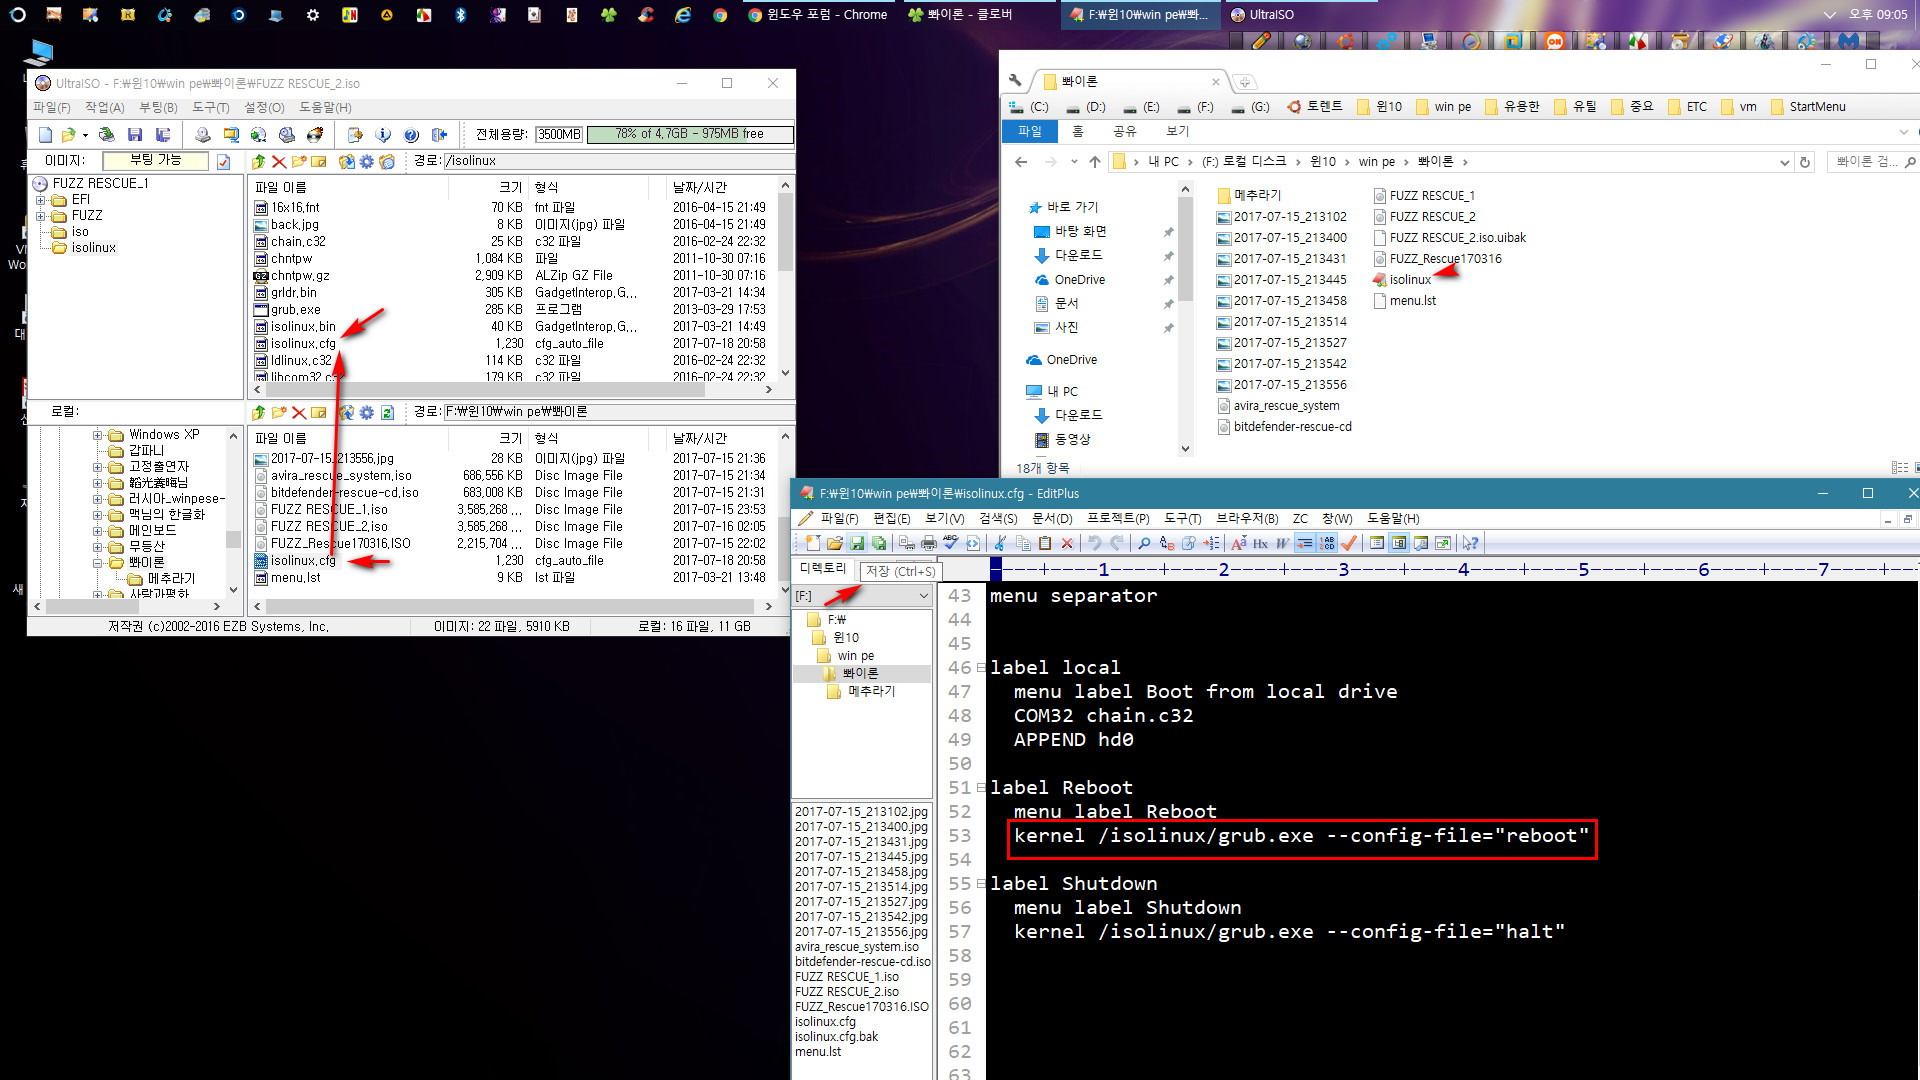
Task: Switch to the Explorer 보기 ribbon tab
Action: 1178,131
